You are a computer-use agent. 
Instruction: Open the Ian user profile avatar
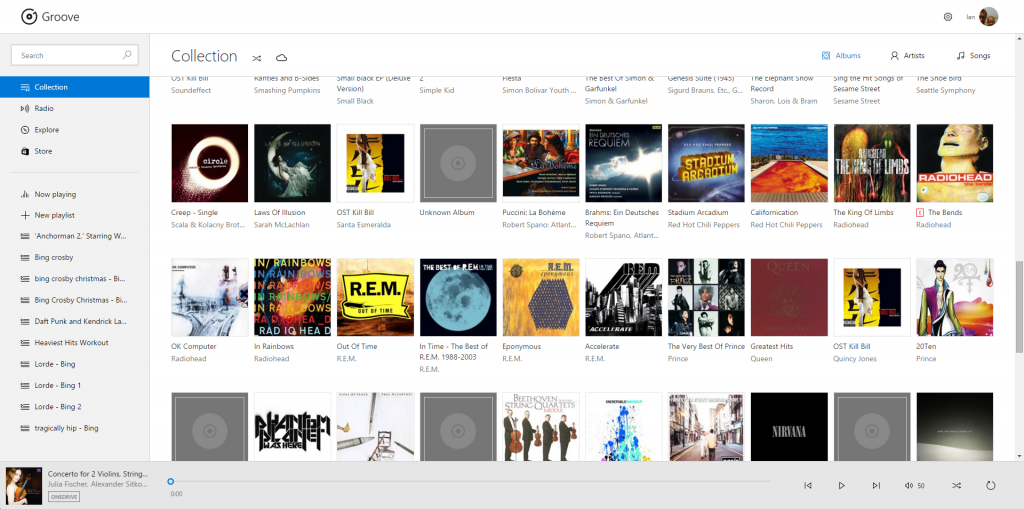[988, 16]
